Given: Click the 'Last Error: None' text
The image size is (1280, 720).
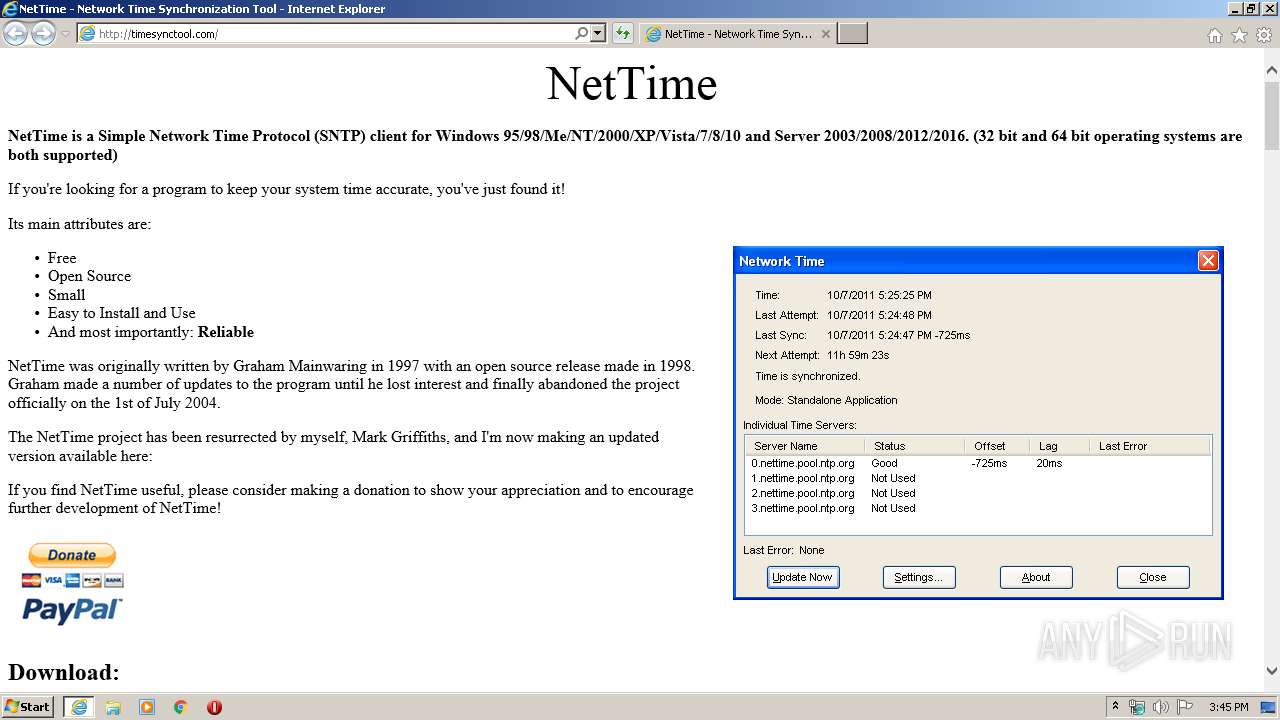Looking at the screenshot, I should pos(784,550).
